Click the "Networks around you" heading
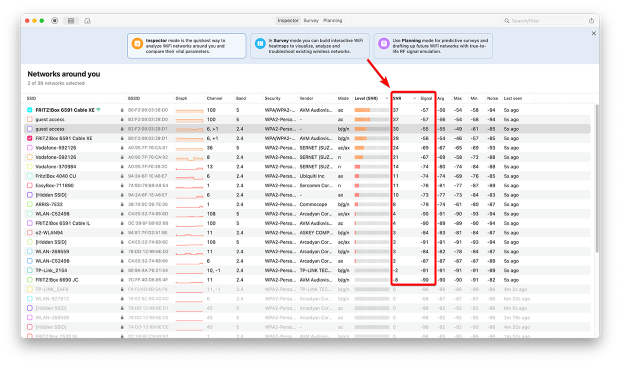This screenshot has height=365, width=620. [x=64, y=74]
